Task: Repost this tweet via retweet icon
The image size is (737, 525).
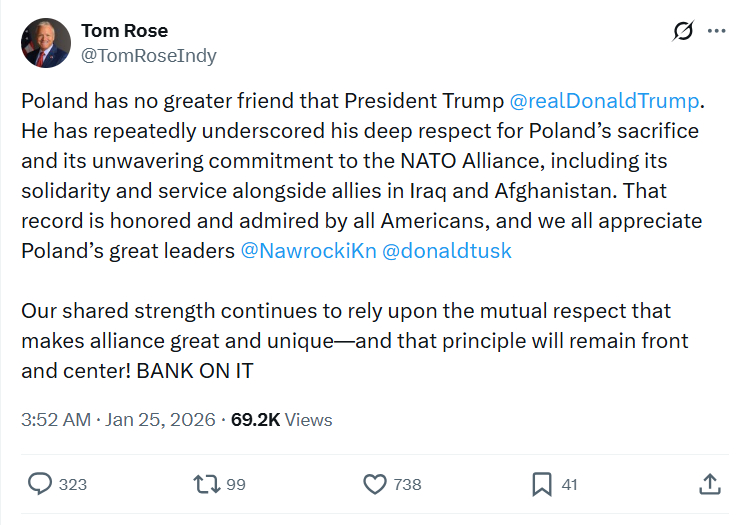Action: pyautogui.click(x=206, y=484)
